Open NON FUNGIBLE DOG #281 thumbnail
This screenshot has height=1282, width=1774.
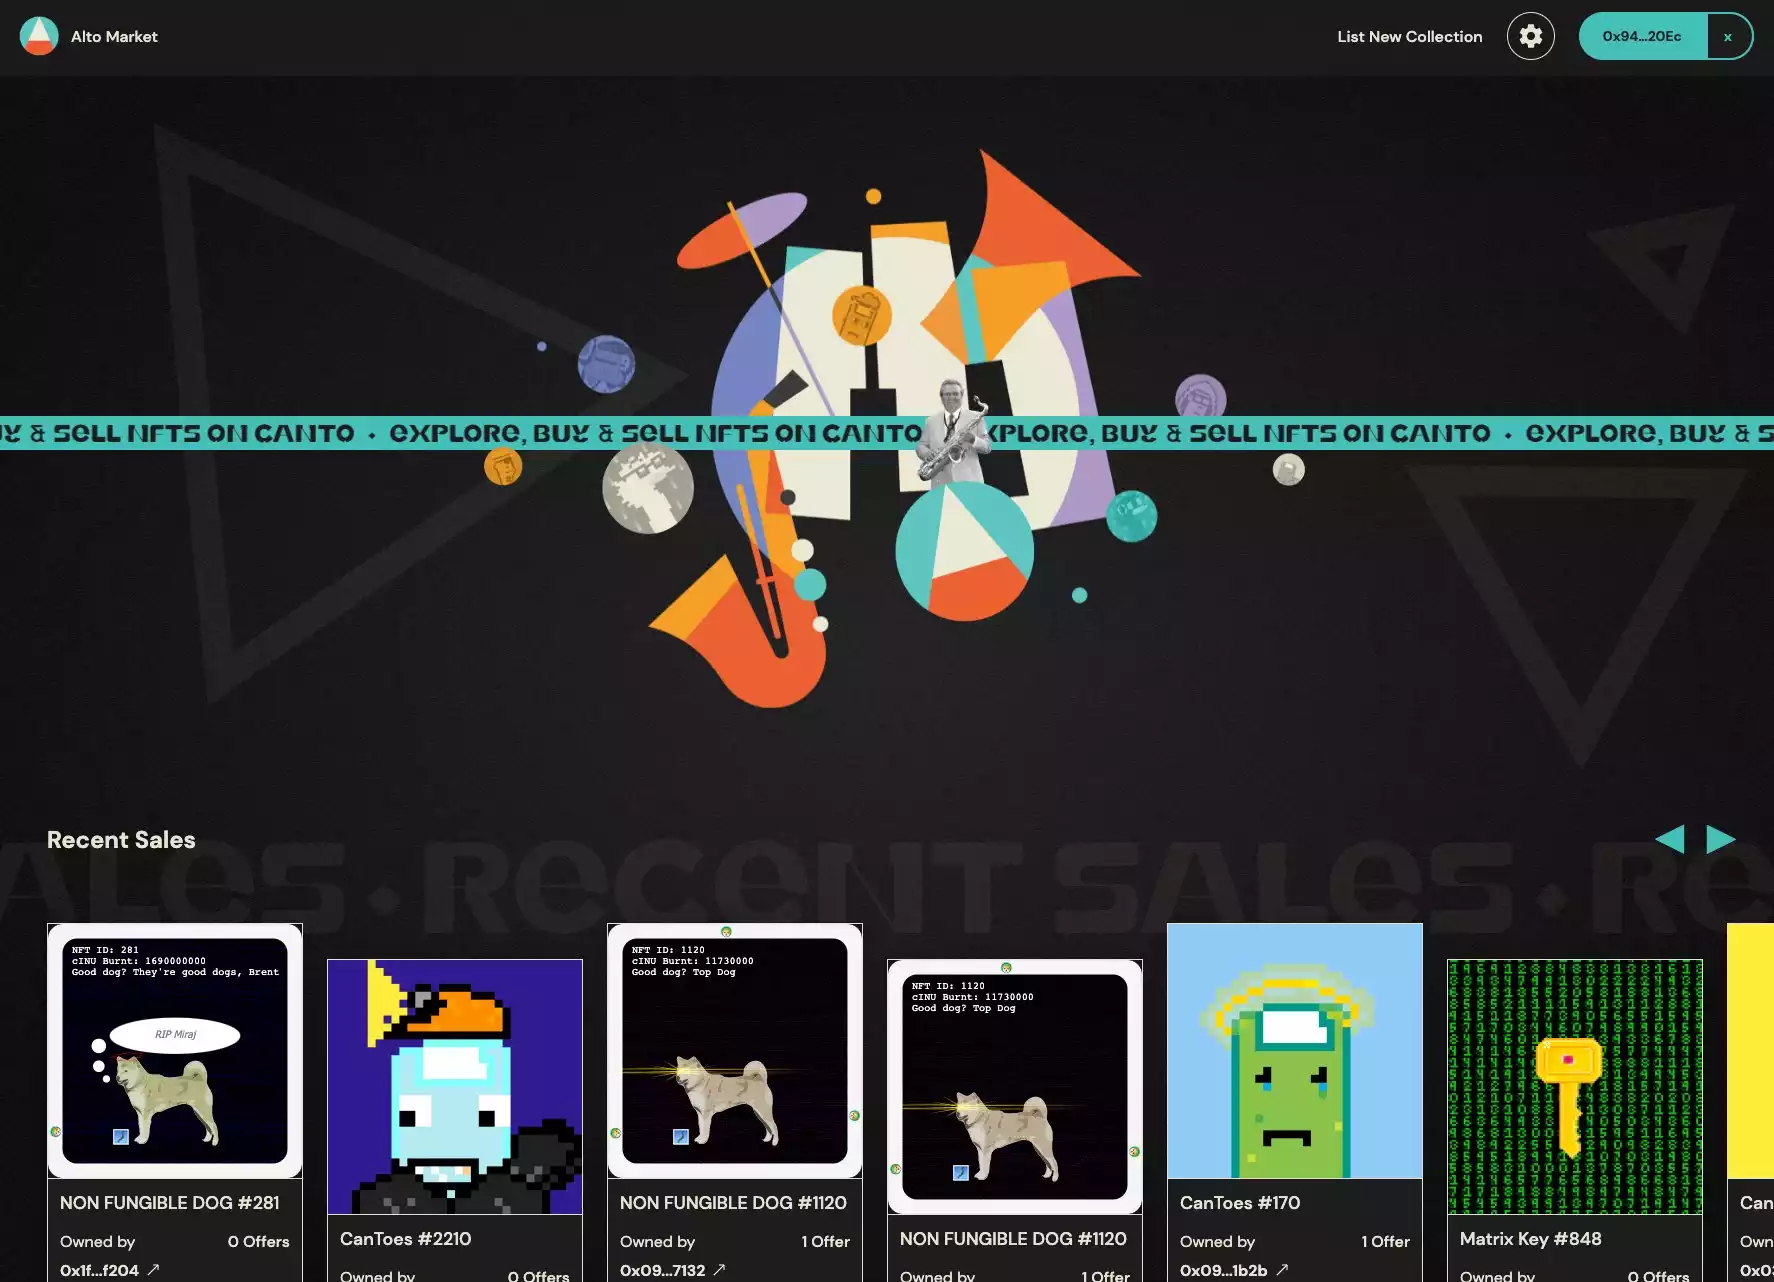pos(175,1050)
